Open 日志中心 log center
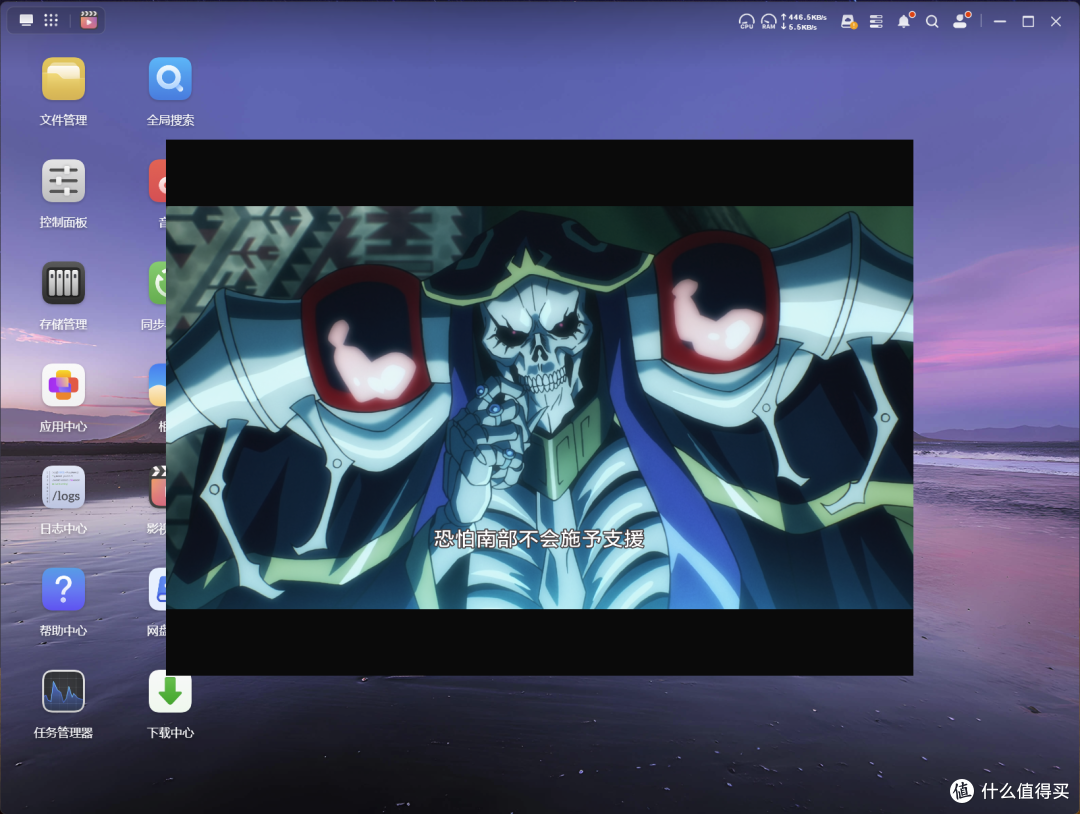The image size is (1080, 814). pyautogui.click(x=63, y=500)
